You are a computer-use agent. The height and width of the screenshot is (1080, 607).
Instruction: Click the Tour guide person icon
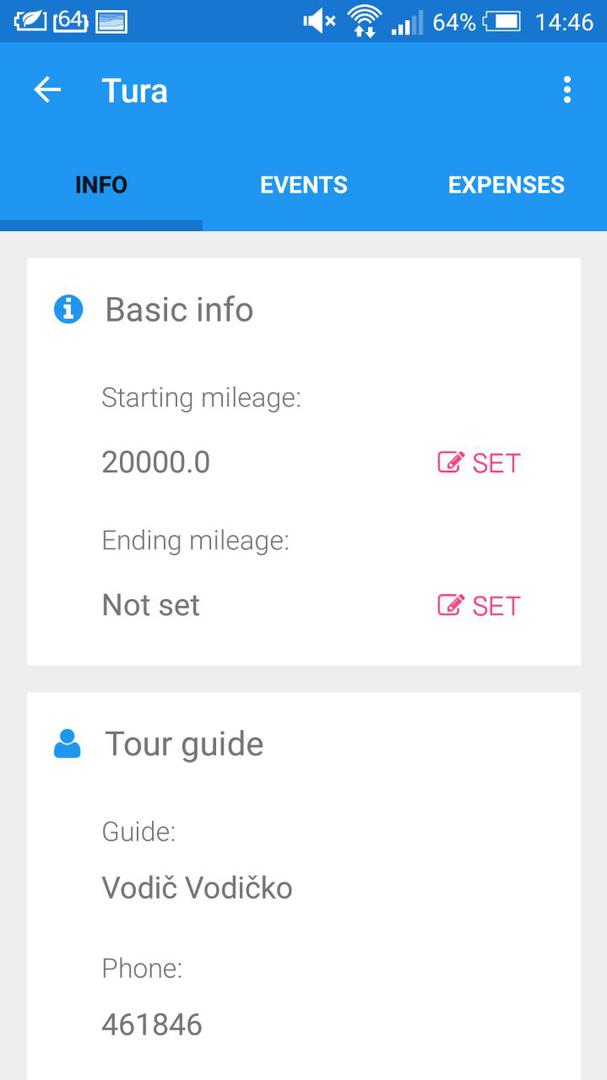pos(67,744)
